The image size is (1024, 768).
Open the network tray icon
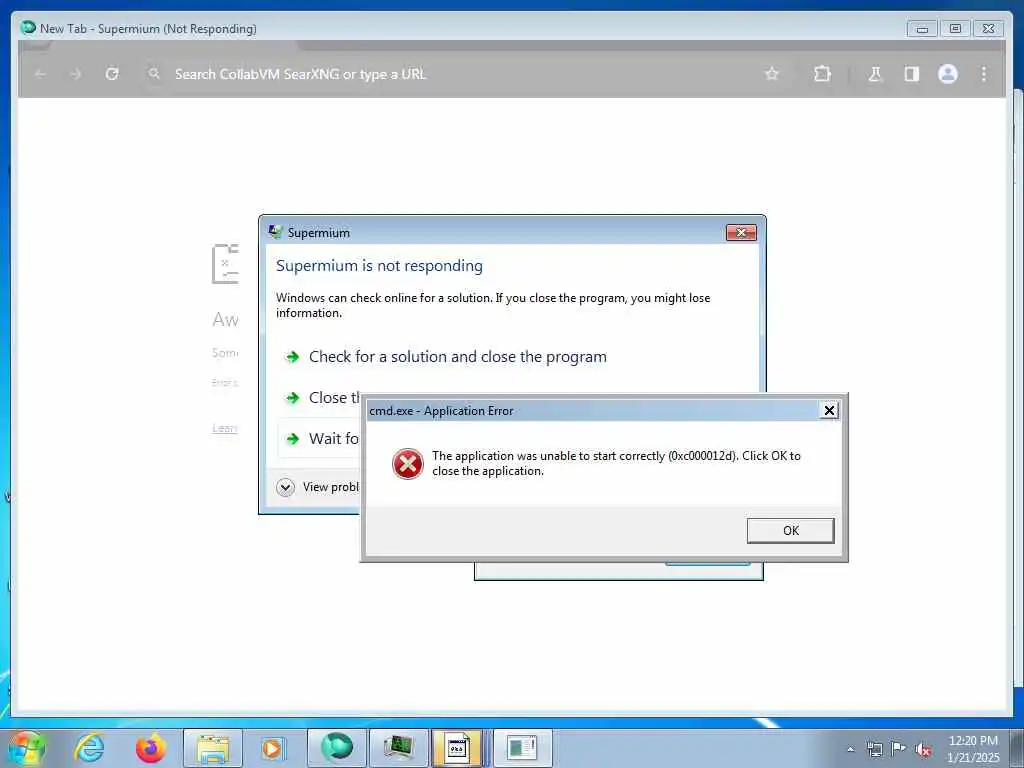[x=874, y=749]
